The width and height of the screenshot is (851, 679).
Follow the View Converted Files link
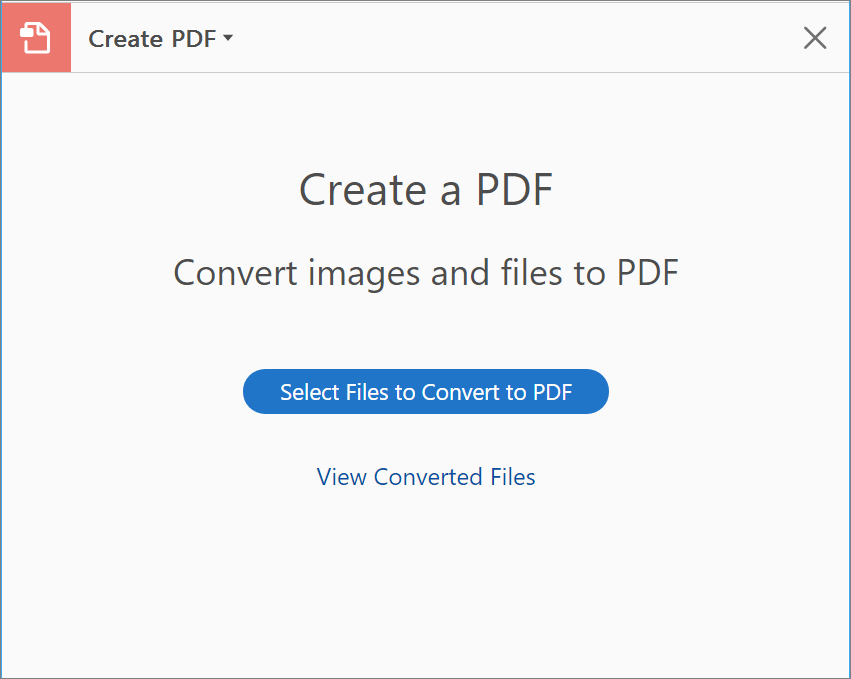click(x=425, y=477)
